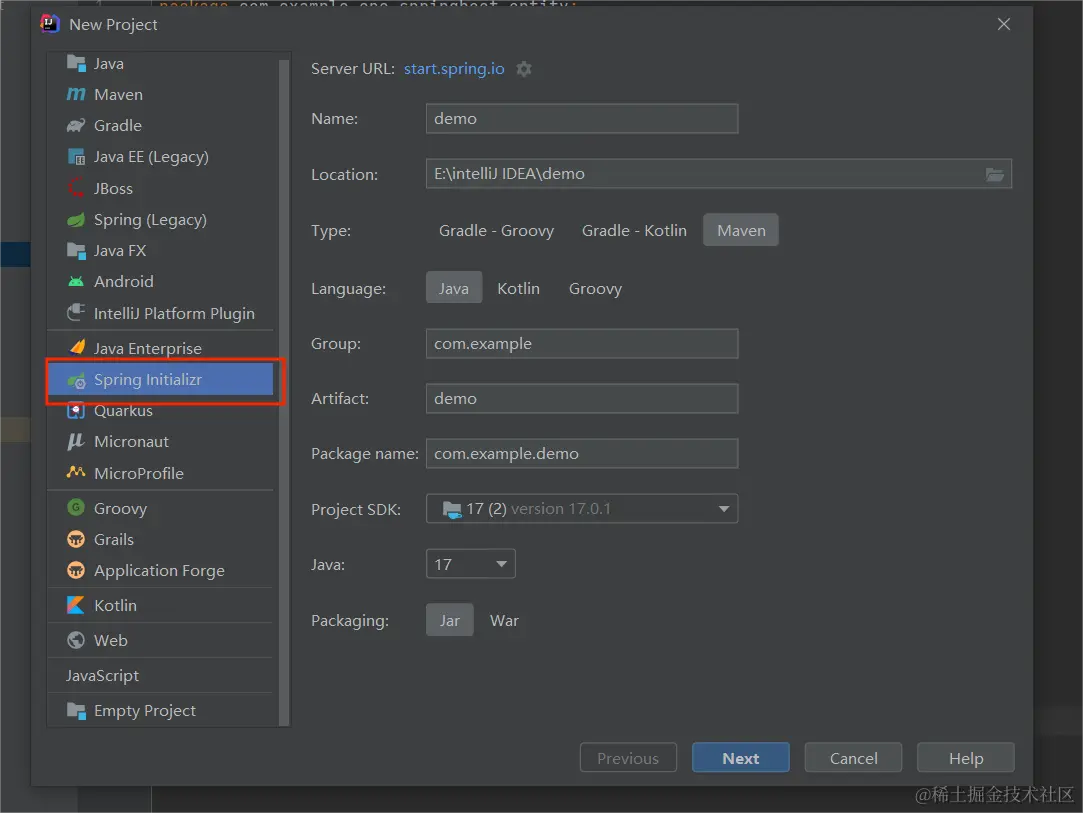The image size is (1083, 813).
Task: Open Server URL settings gear
Action: [524, 69]
